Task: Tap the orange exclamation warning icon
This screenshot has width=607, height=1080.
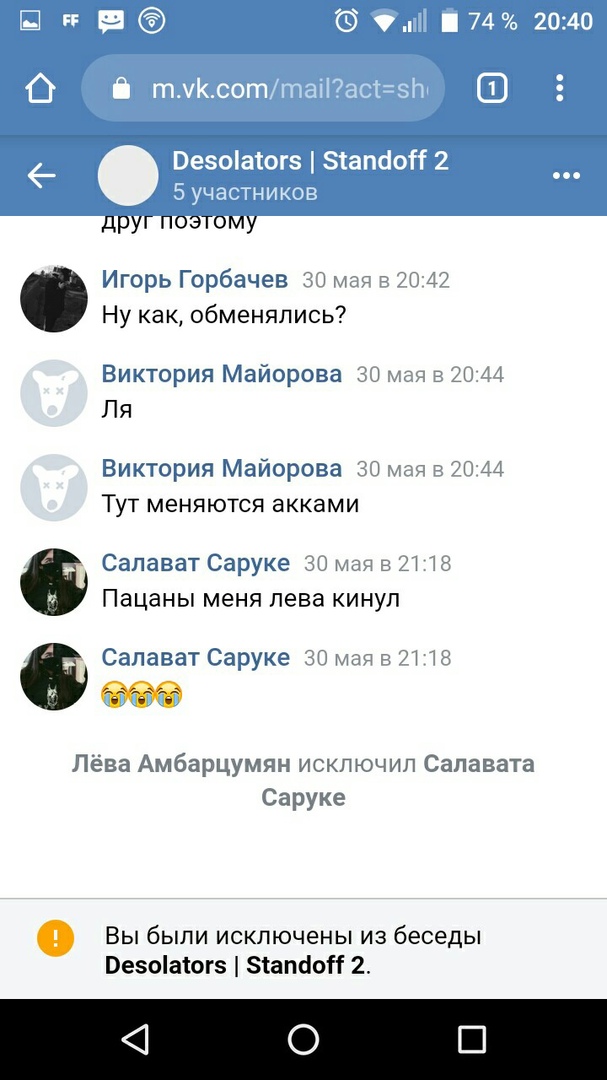Action: pyautogui.click(x=55, y=937)
